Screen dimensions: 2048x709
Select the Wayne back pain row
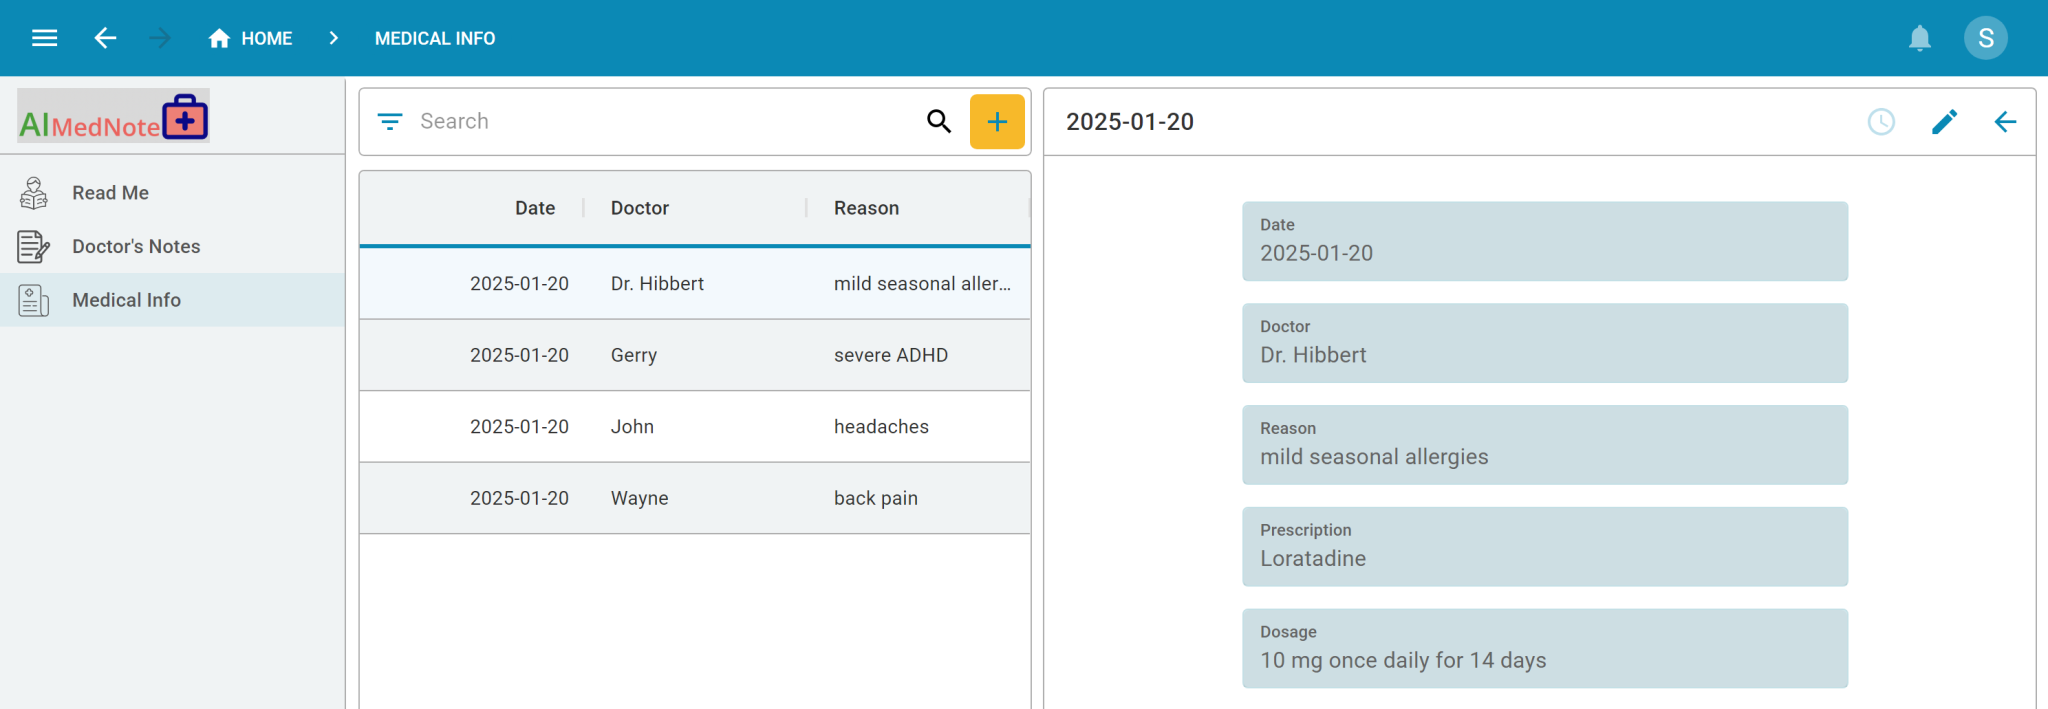(x=694, y=498)
